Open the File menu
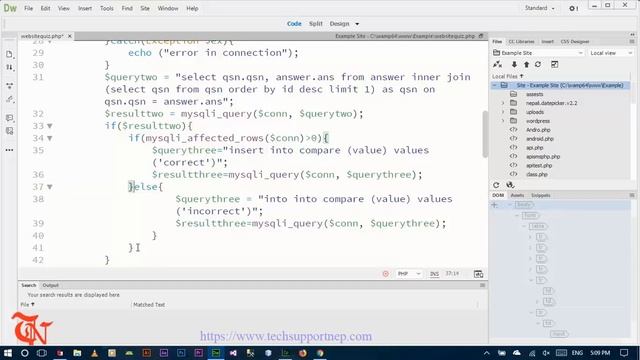 29,8
